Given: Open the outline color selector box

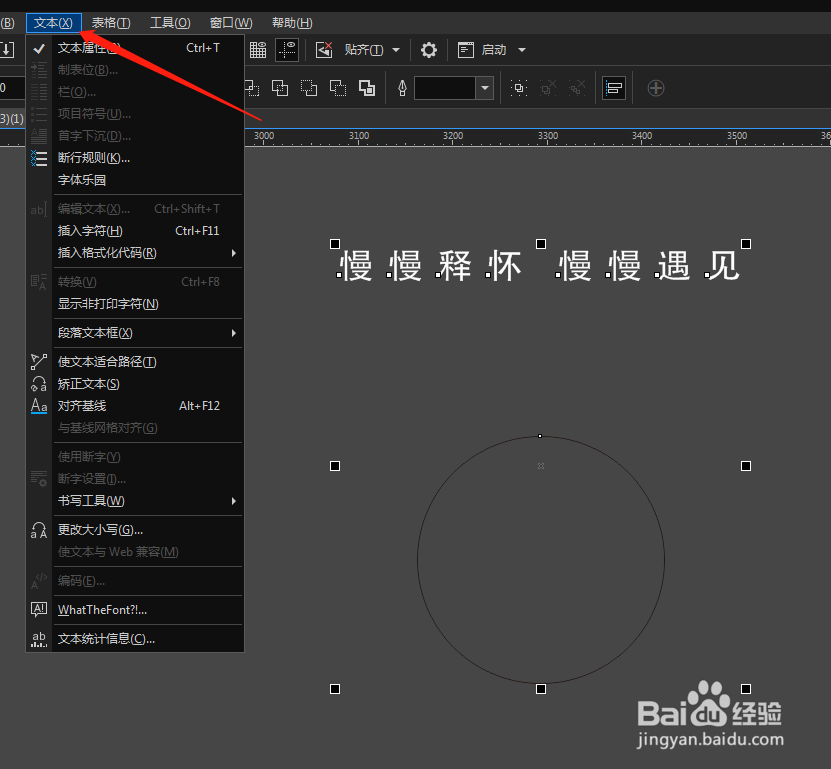Looking at the screenshot, I should click(445, 88).
